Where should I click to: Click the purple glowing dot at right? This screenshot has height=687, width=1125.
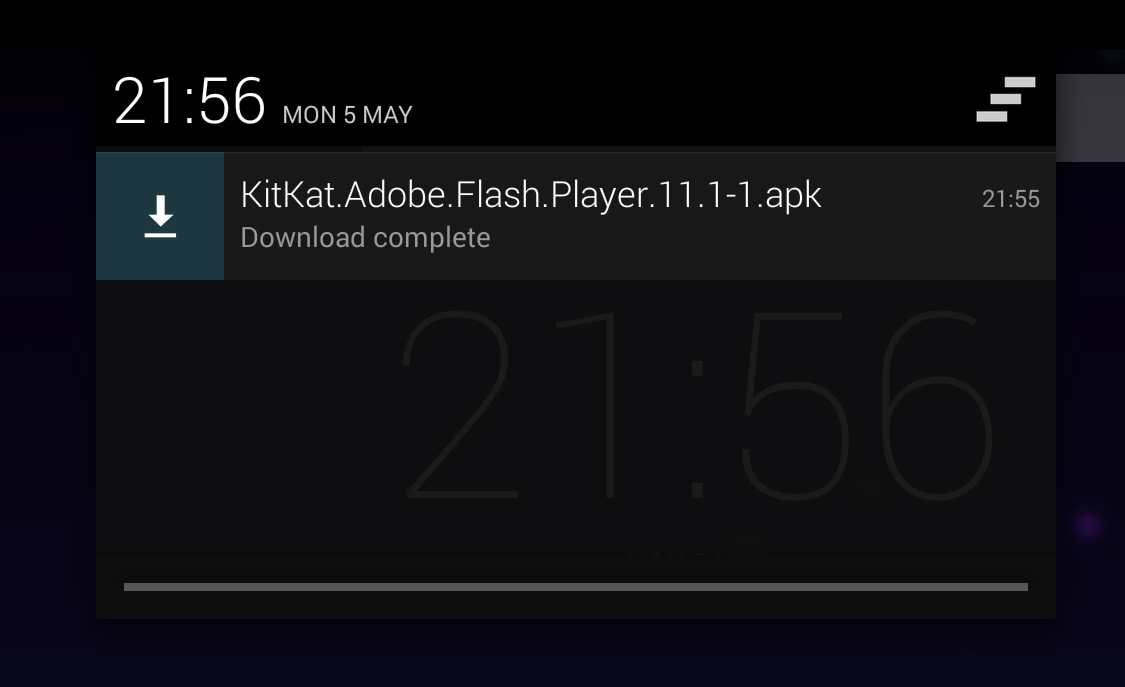[1088, 525]
